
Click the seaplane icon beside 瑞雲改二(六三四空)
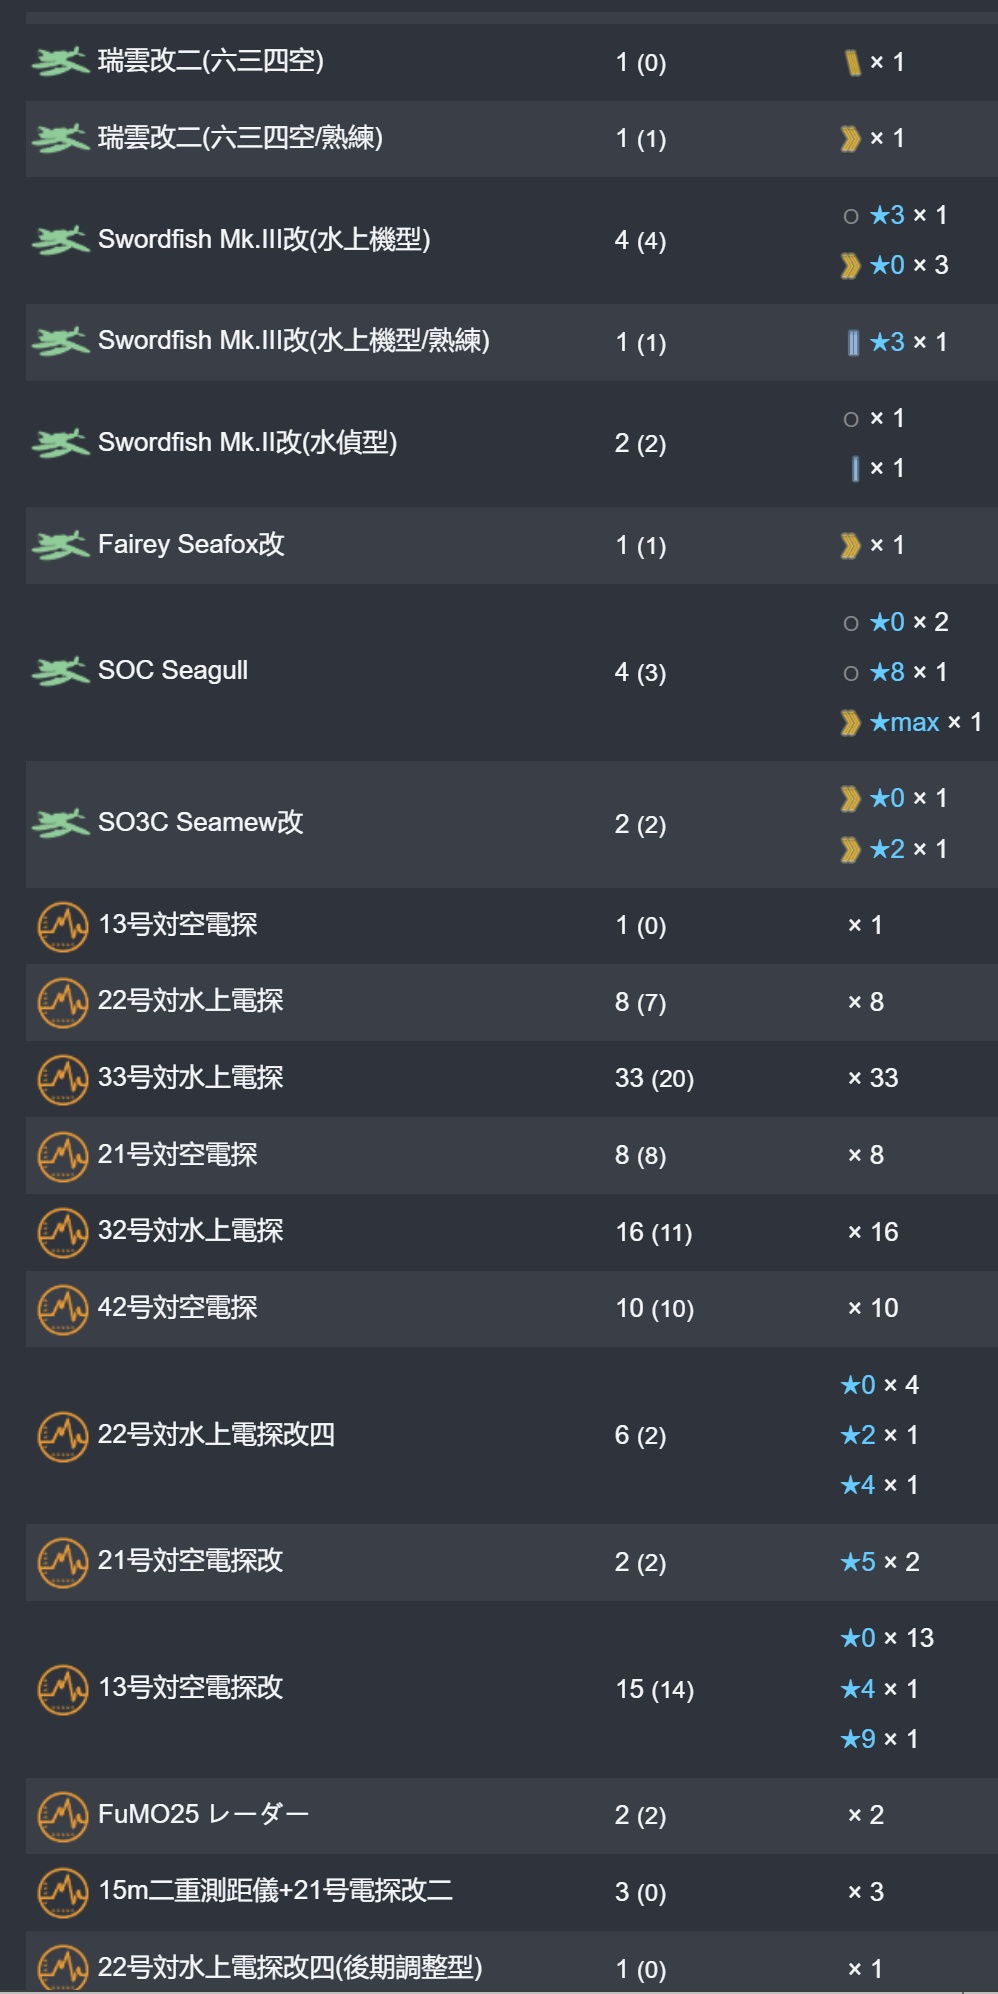click(x=61, y=62)
